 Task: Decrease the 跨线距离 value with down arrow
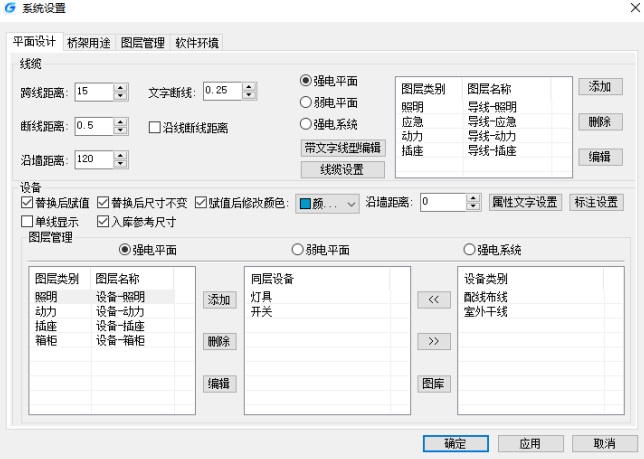click(120, 96)
